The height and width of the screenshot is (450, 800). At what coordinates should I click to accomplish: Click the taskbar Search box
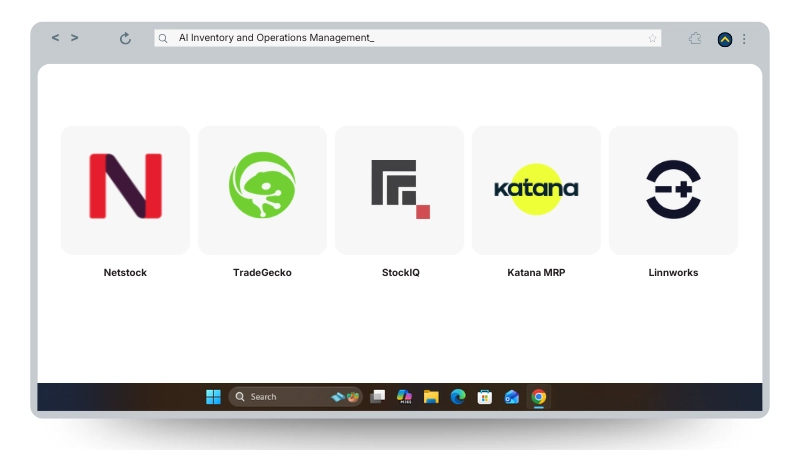(x=295, y=396)
